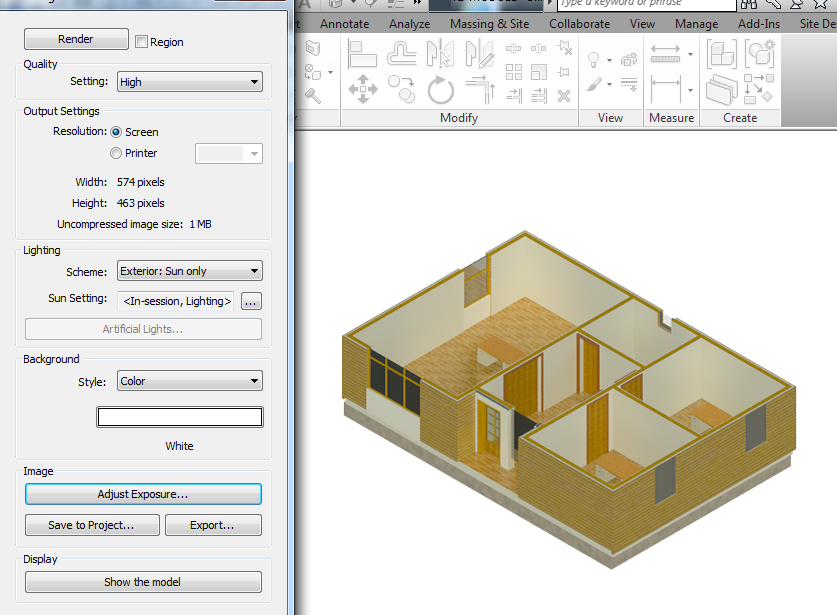This screenshot has height=615, width=837.
Task: Select the Align tool in Modify panel
Action: pyautogui.click(x=362, y=55)
